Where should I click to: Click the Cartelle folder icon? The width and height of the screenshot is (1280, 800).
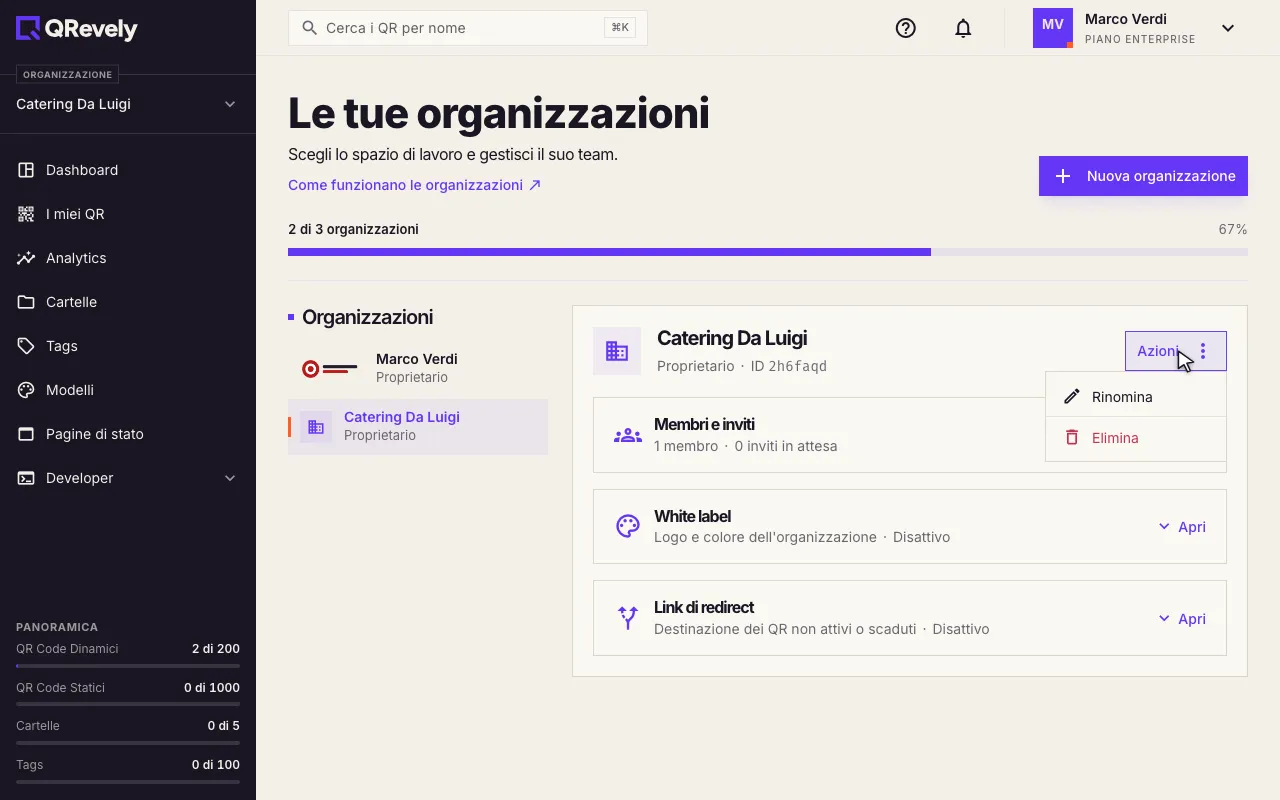pos(26,302)
